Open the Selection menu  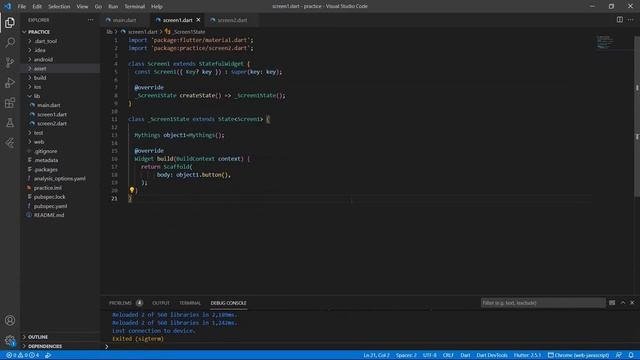click(x=59, y=7)
